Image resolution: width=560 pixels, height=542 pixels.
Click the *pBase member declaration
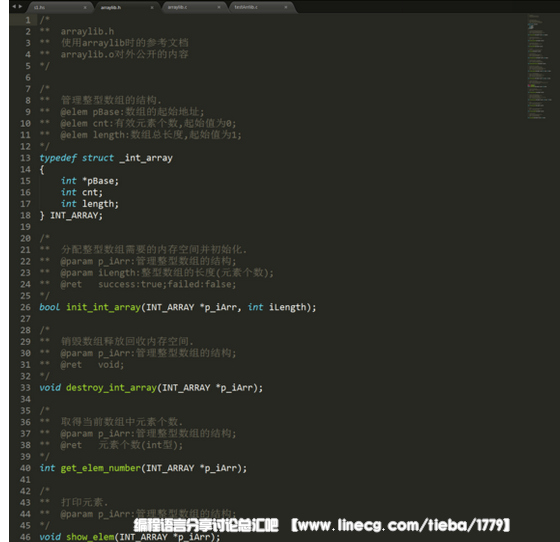(x=100, y=181)
